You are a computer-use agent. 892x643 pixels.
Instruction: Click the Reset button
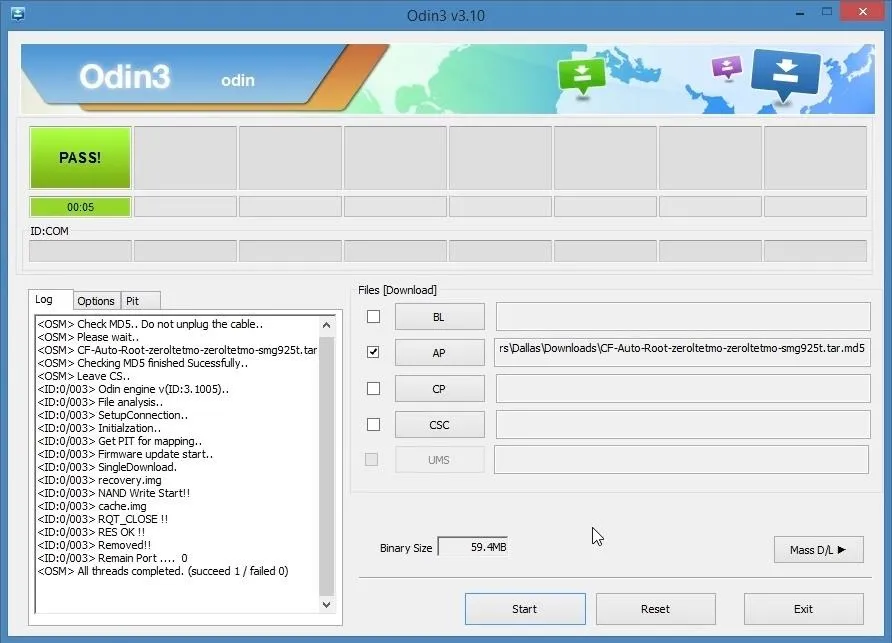coord(655,609)
